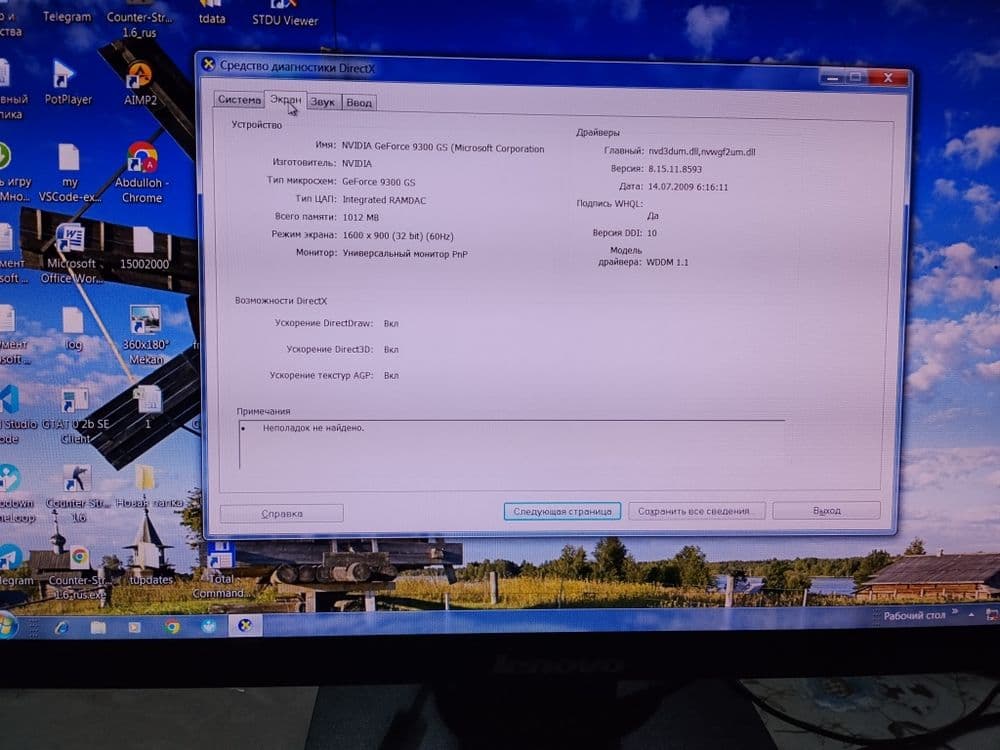Click inside the Примечания notes box
The height and width of the screenshot is (750, 1000).
(511, 445)
